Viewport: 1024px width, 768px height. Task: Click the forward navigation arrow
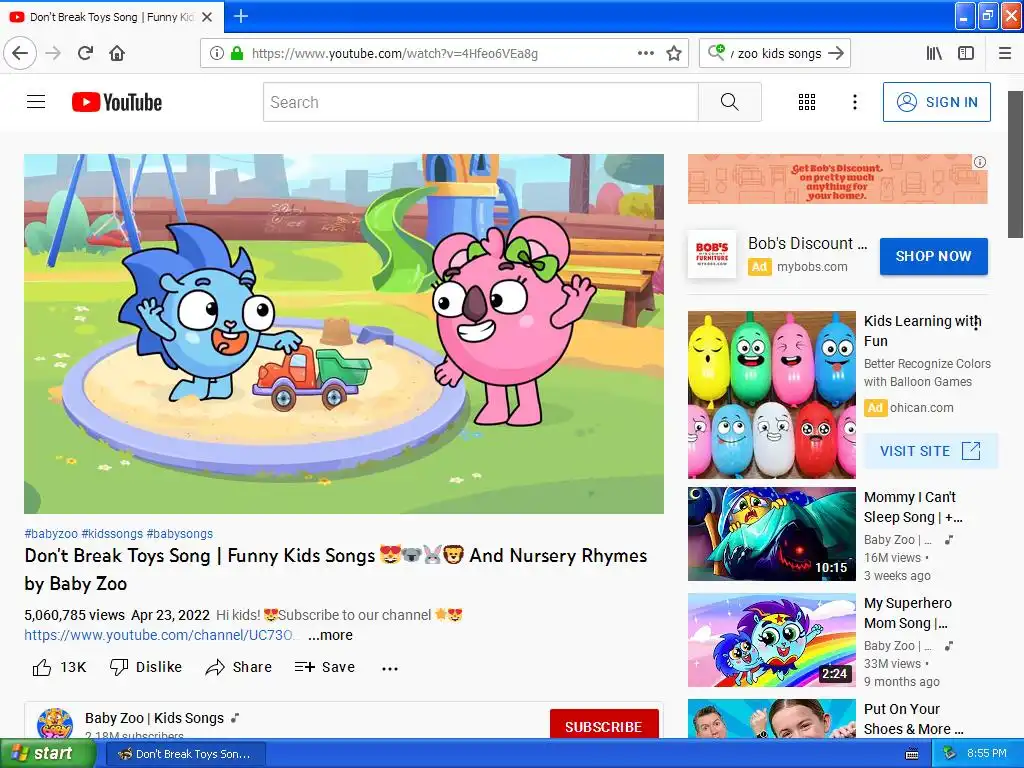53,53
